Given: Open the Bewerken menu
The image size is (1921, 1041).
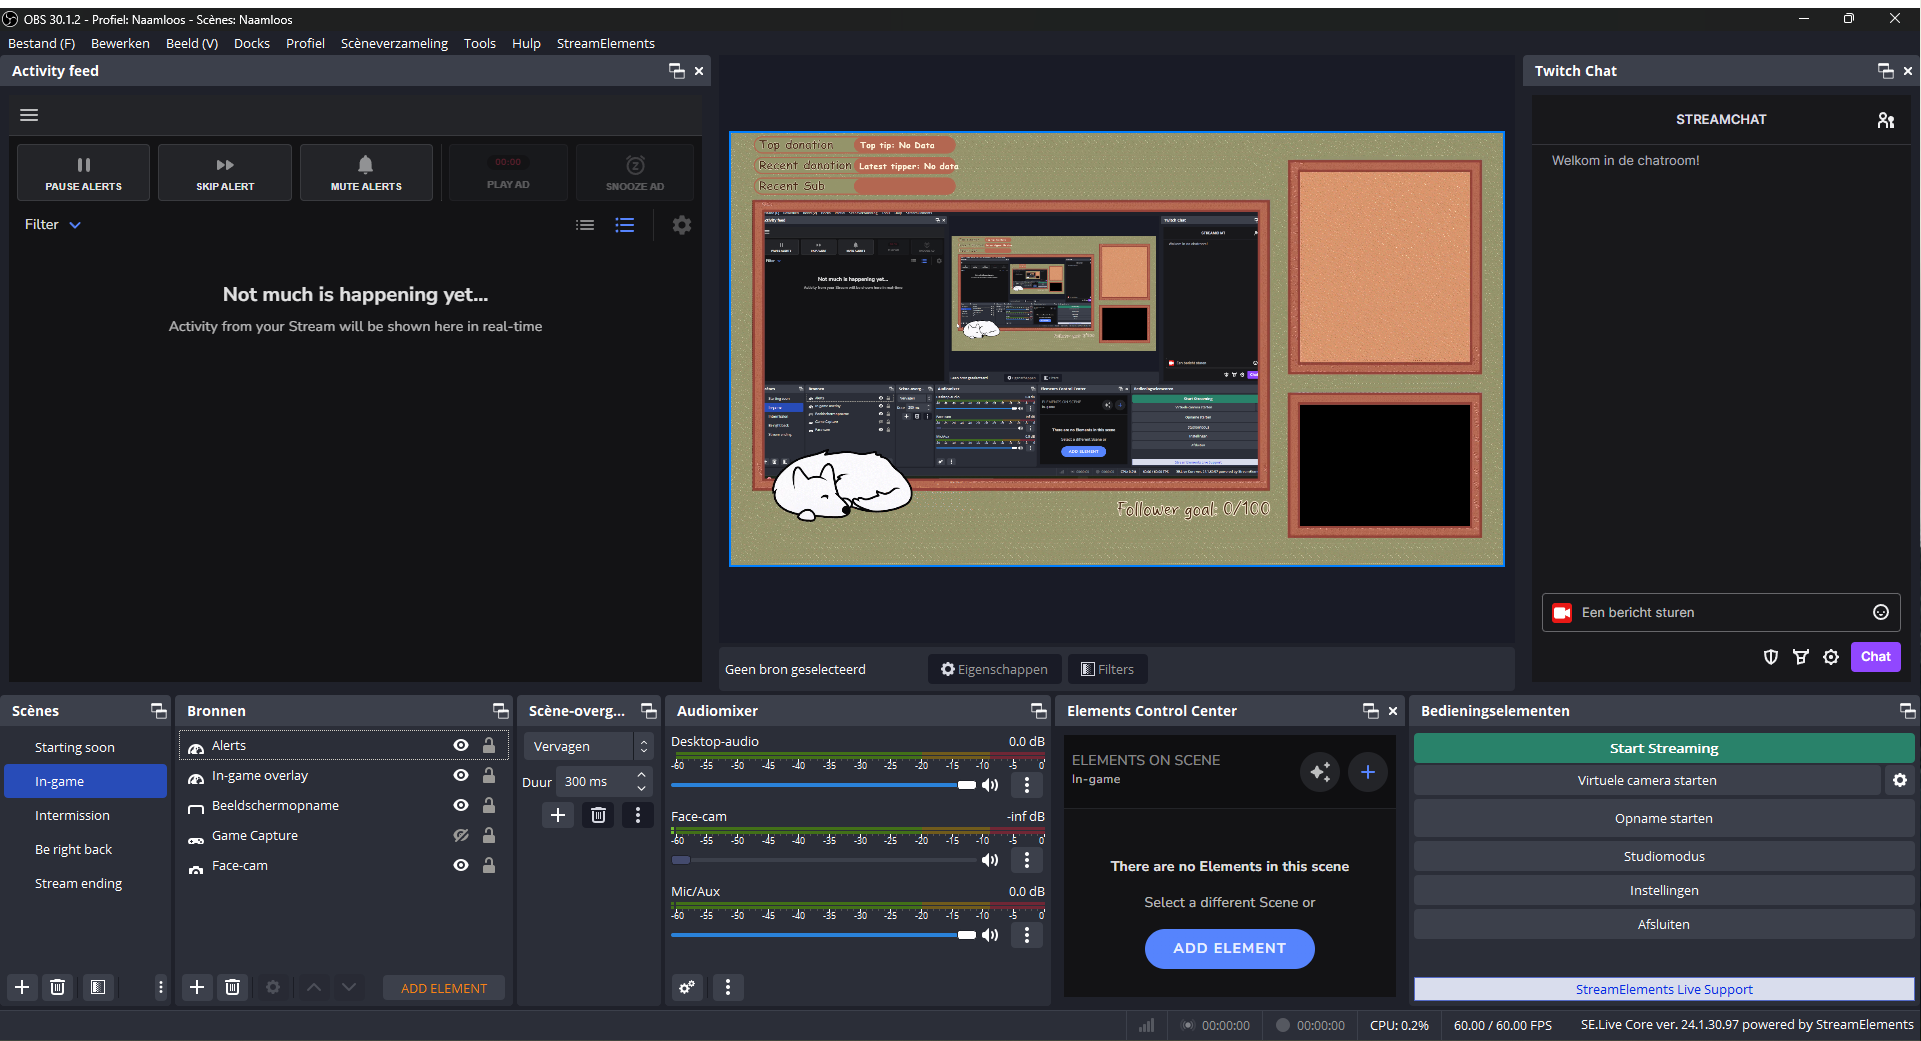Looking at the screenshot, I should click(120, 43).
